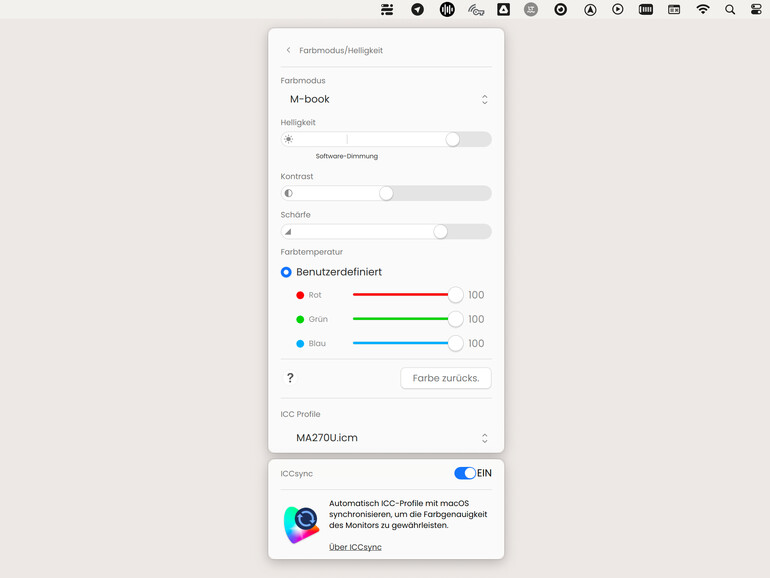Screen dimensions: 770x578
Task: Open the black ring menu bar icon
Action: click(x=560, y=9)
